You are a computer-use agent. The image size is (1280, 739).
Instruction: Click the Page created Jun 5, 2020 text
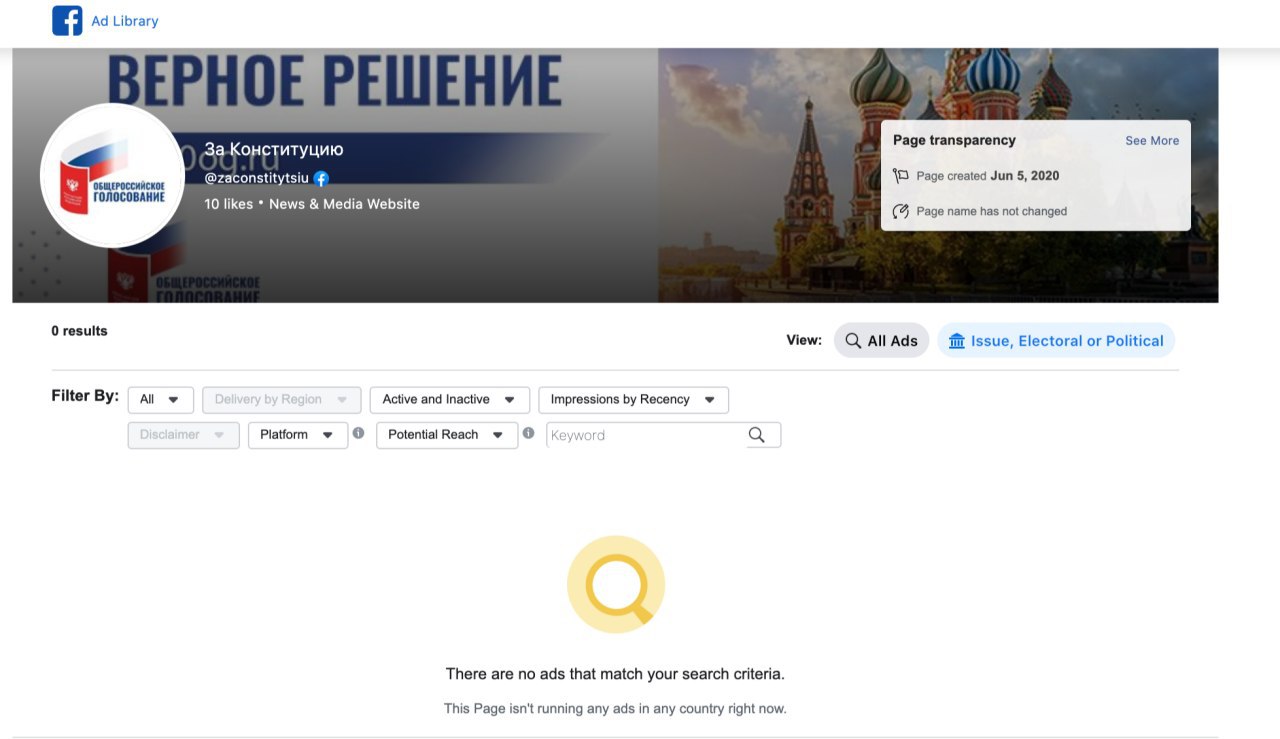coord(988,176)
